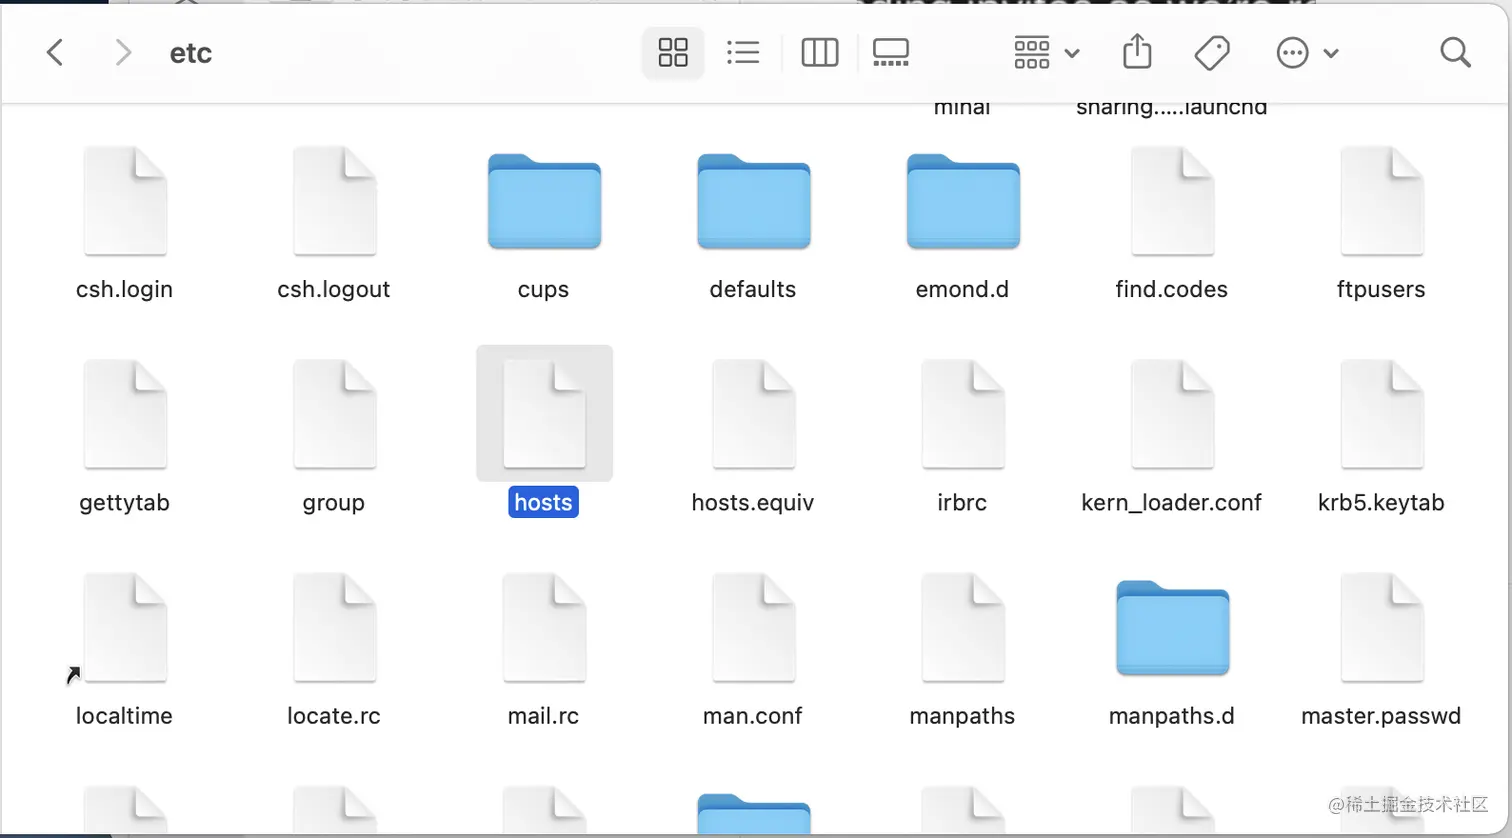Click the highlighted hosts file icon

(x=544, y=414)
